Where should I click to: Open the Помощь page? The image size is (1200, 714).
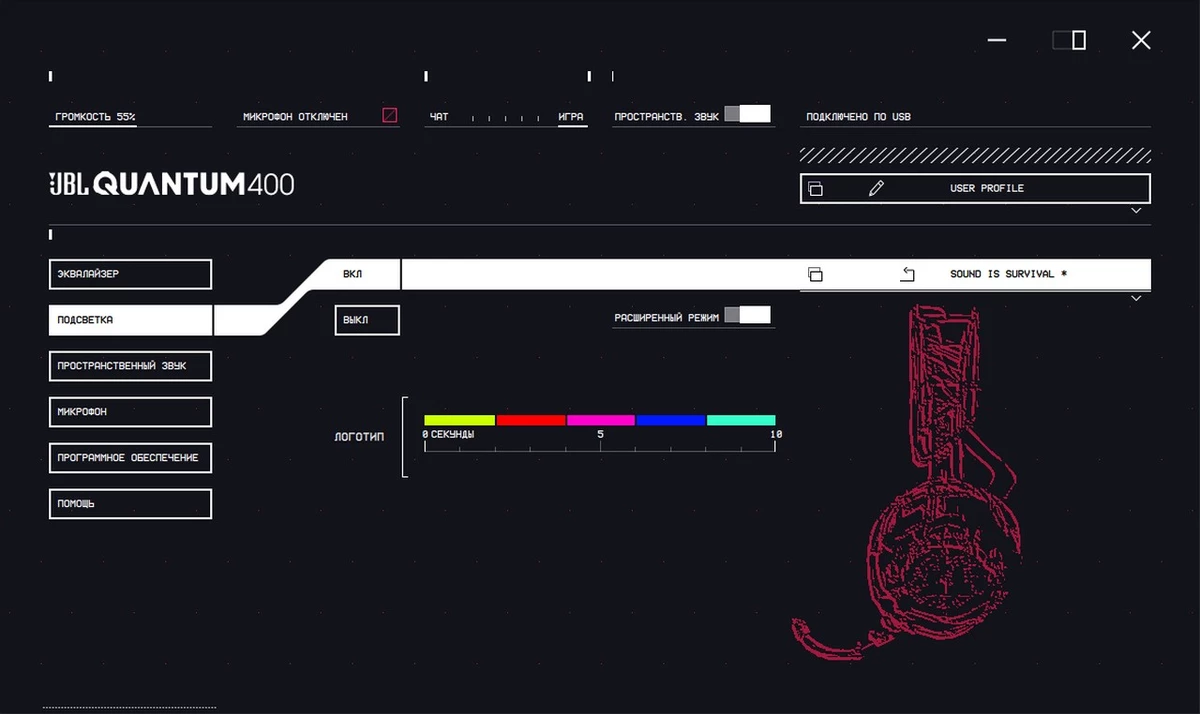pyautogui.click(x=130, y=504)
